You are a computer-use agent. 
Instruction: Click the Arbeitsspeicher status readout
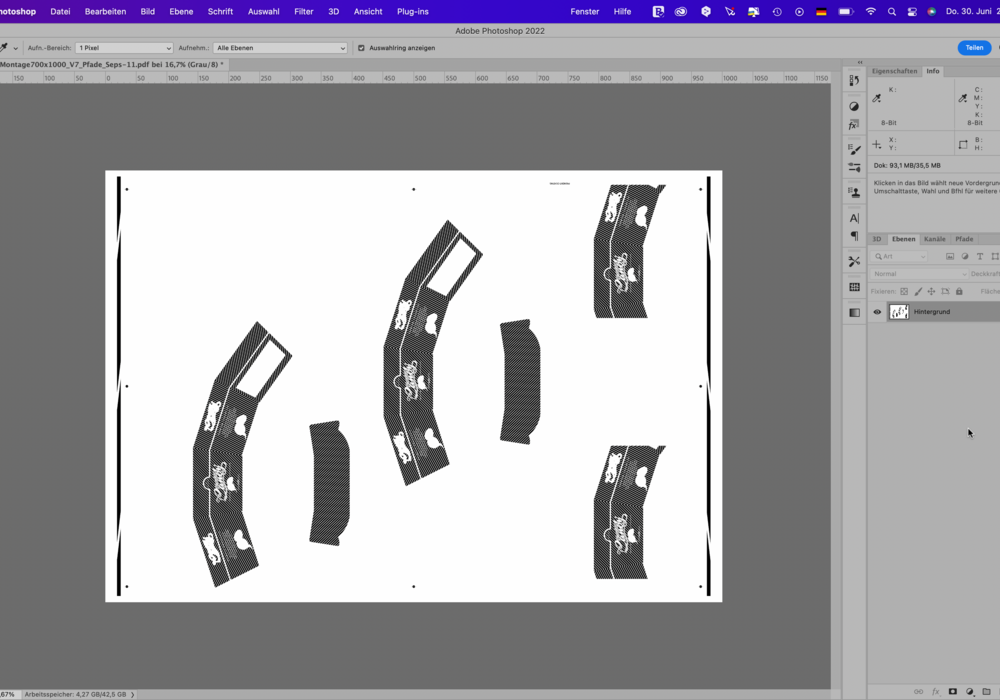(x=75, y=695)
